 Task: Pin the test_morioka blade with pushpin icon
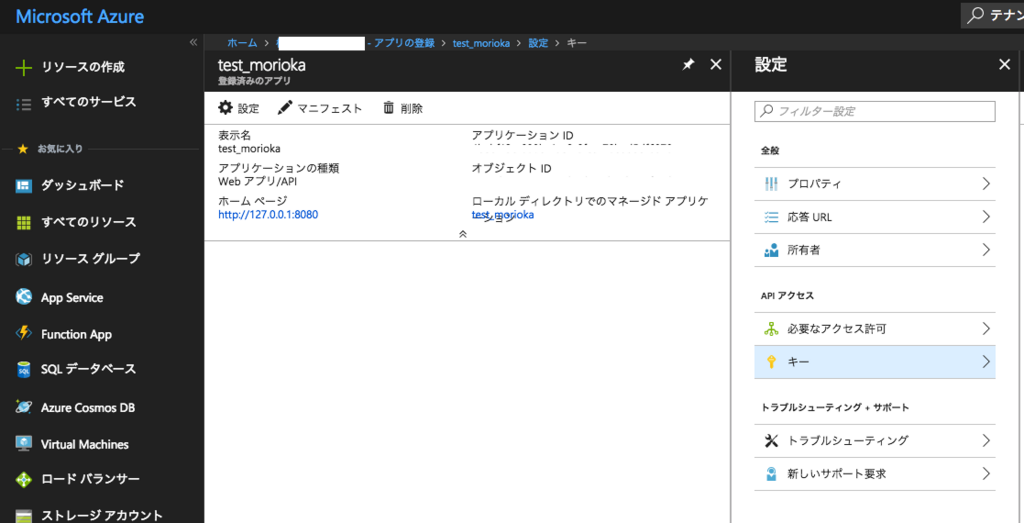pos(688,64)
